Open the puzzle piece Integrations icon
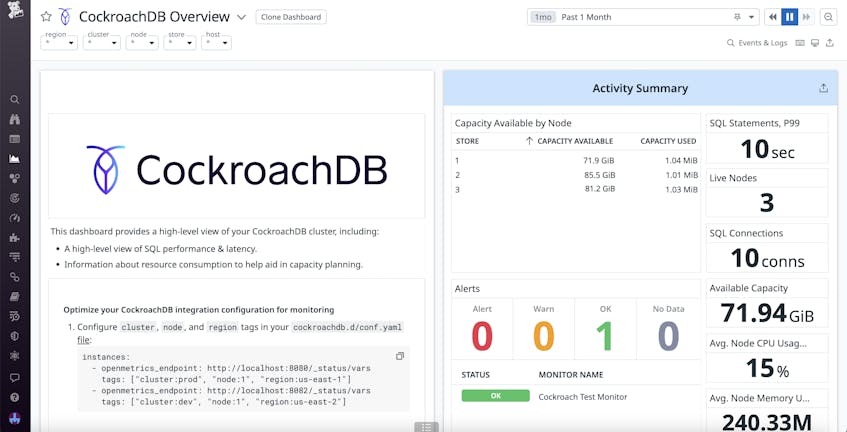Image resolution: width=847 pixels, height=432 pixels. click(15, 238)
